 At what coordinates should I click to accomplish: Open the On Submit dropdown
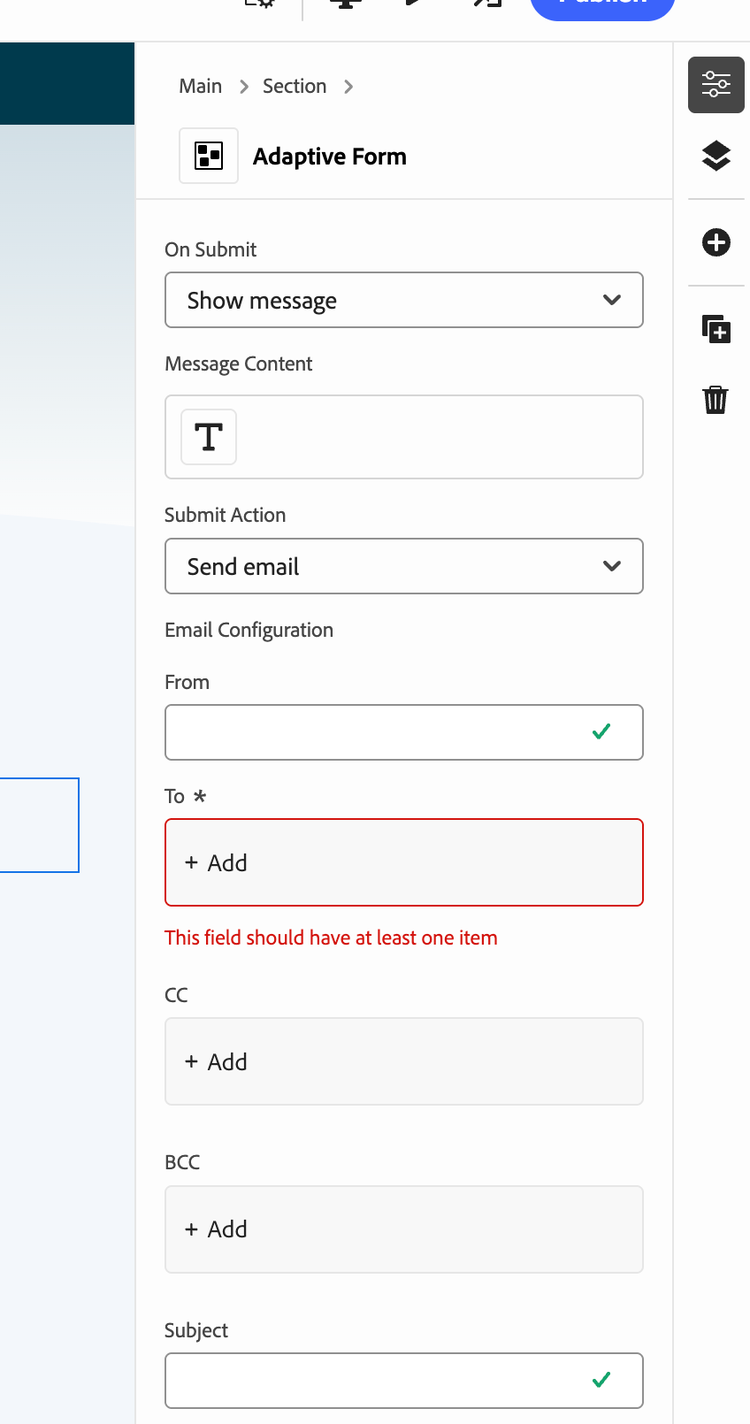(x=404, y=300)
